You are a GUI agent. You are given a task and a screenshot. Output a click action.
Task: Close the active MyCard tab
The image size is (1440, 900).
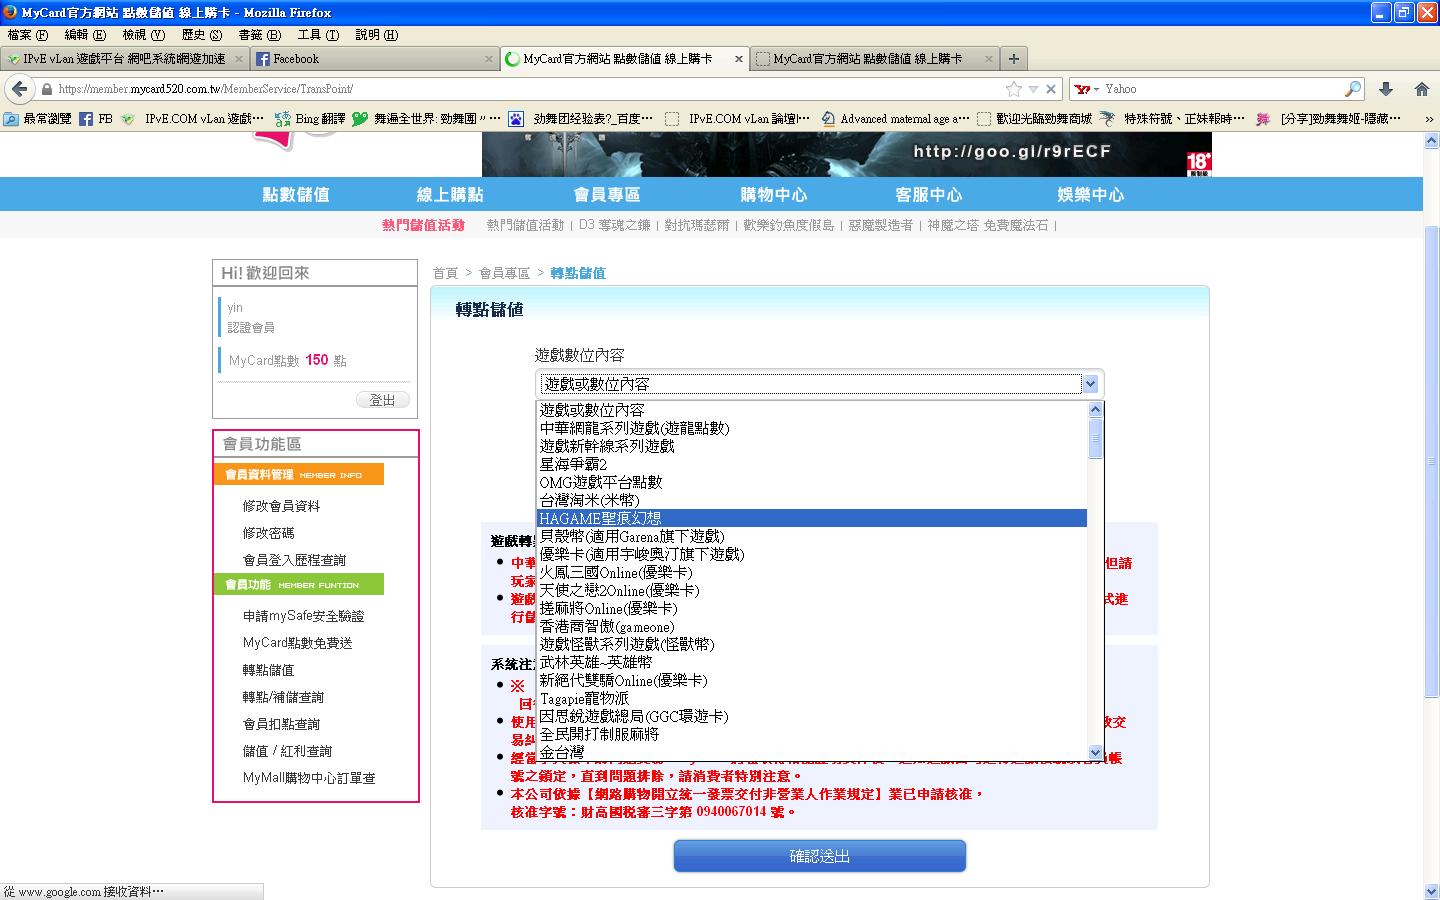coord(739,59)
